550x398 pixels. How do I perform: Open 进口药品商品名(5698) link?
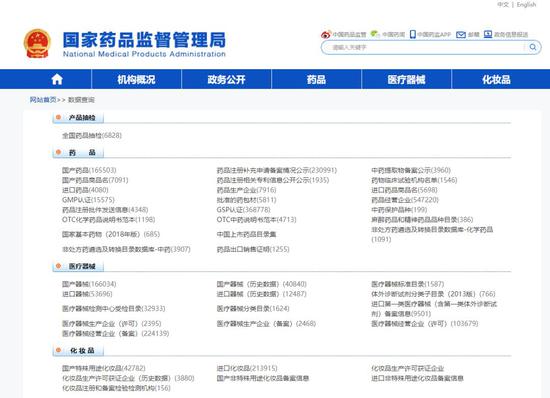coord(404,190)
